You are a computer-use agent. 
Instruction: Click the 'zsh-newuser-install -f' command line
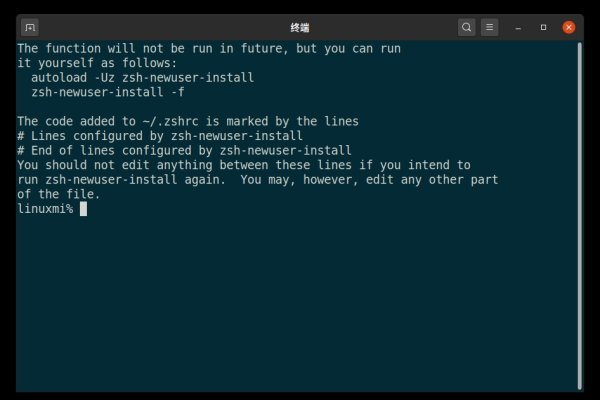pyautogui.click(x=107, y=92)
